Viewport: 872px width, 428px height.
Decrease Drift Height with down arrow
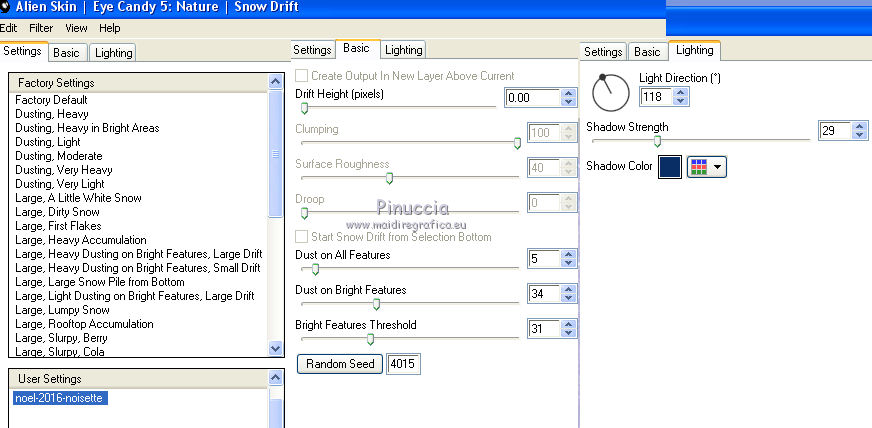(x=568, y=102)
